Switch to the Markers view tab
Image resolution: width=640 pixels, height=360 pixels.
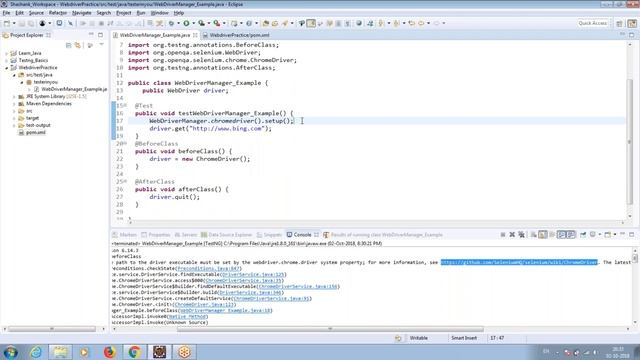[x=124, y=235]
